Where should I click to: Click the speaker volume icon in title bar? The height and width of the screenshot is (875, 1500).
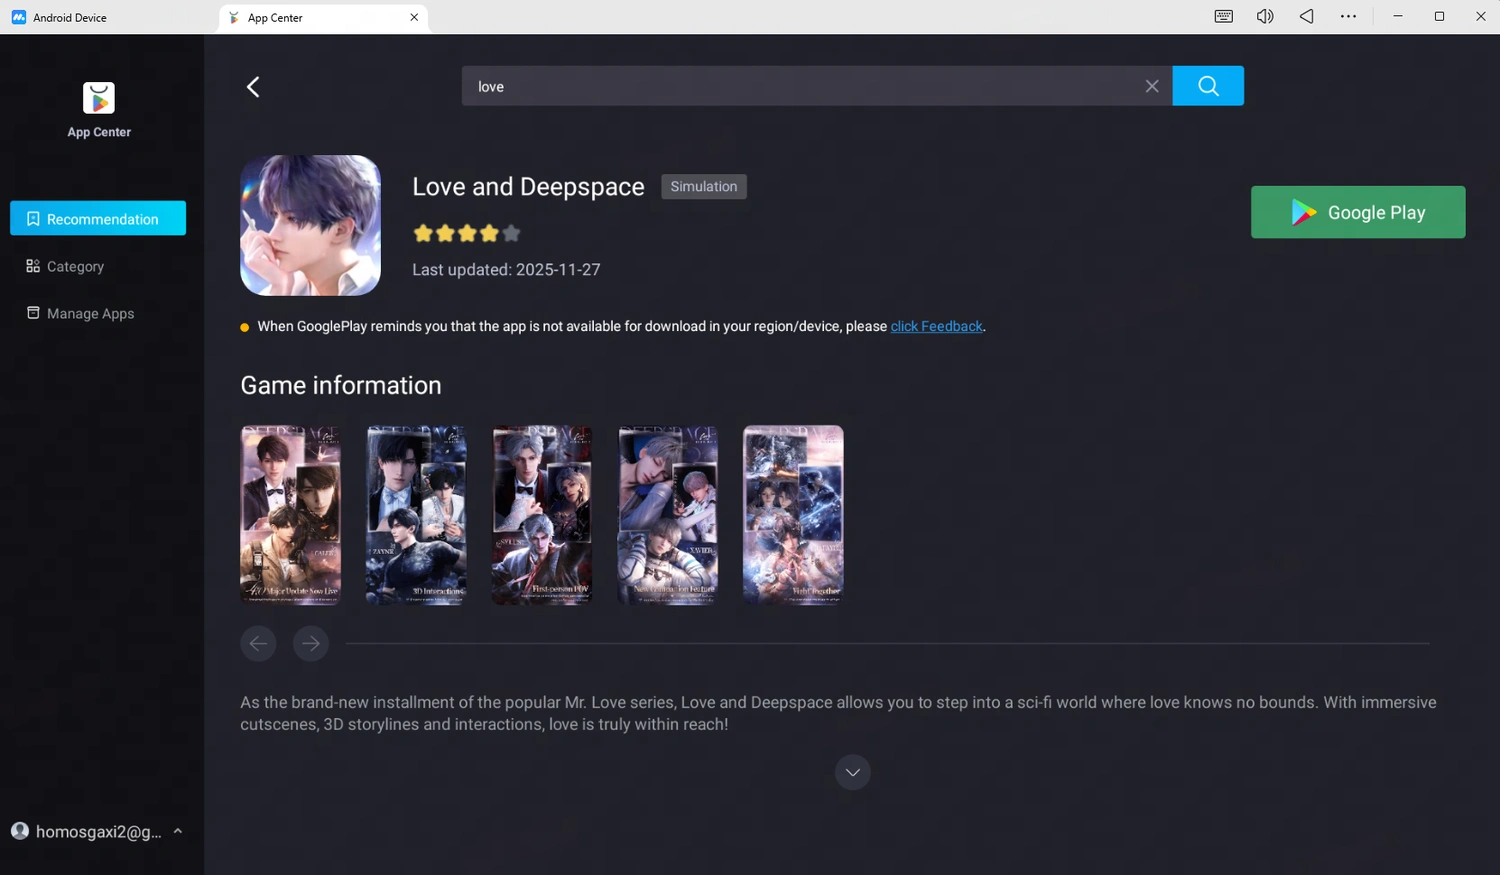coord(1264,16)
